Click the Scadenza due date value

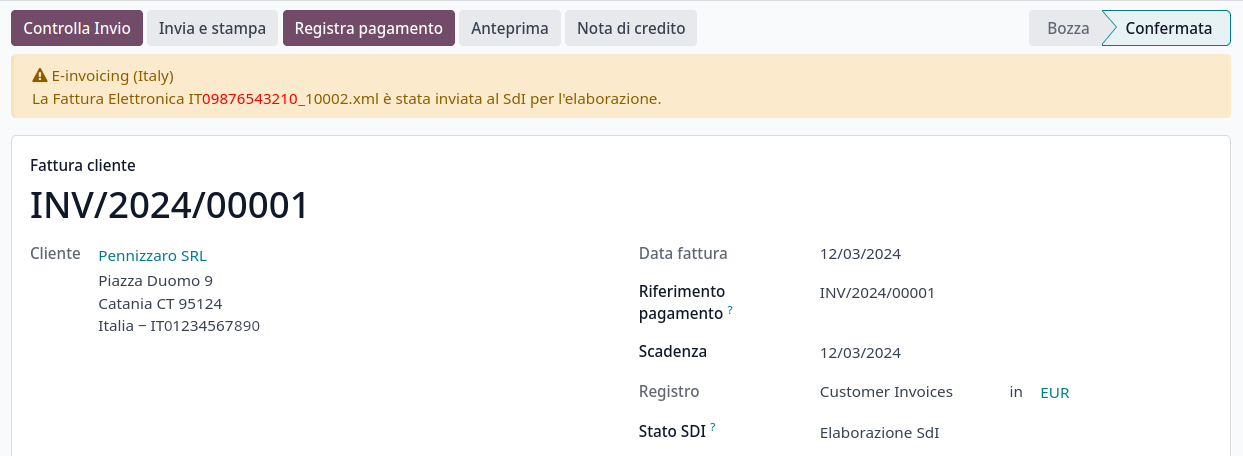[860, 353]
